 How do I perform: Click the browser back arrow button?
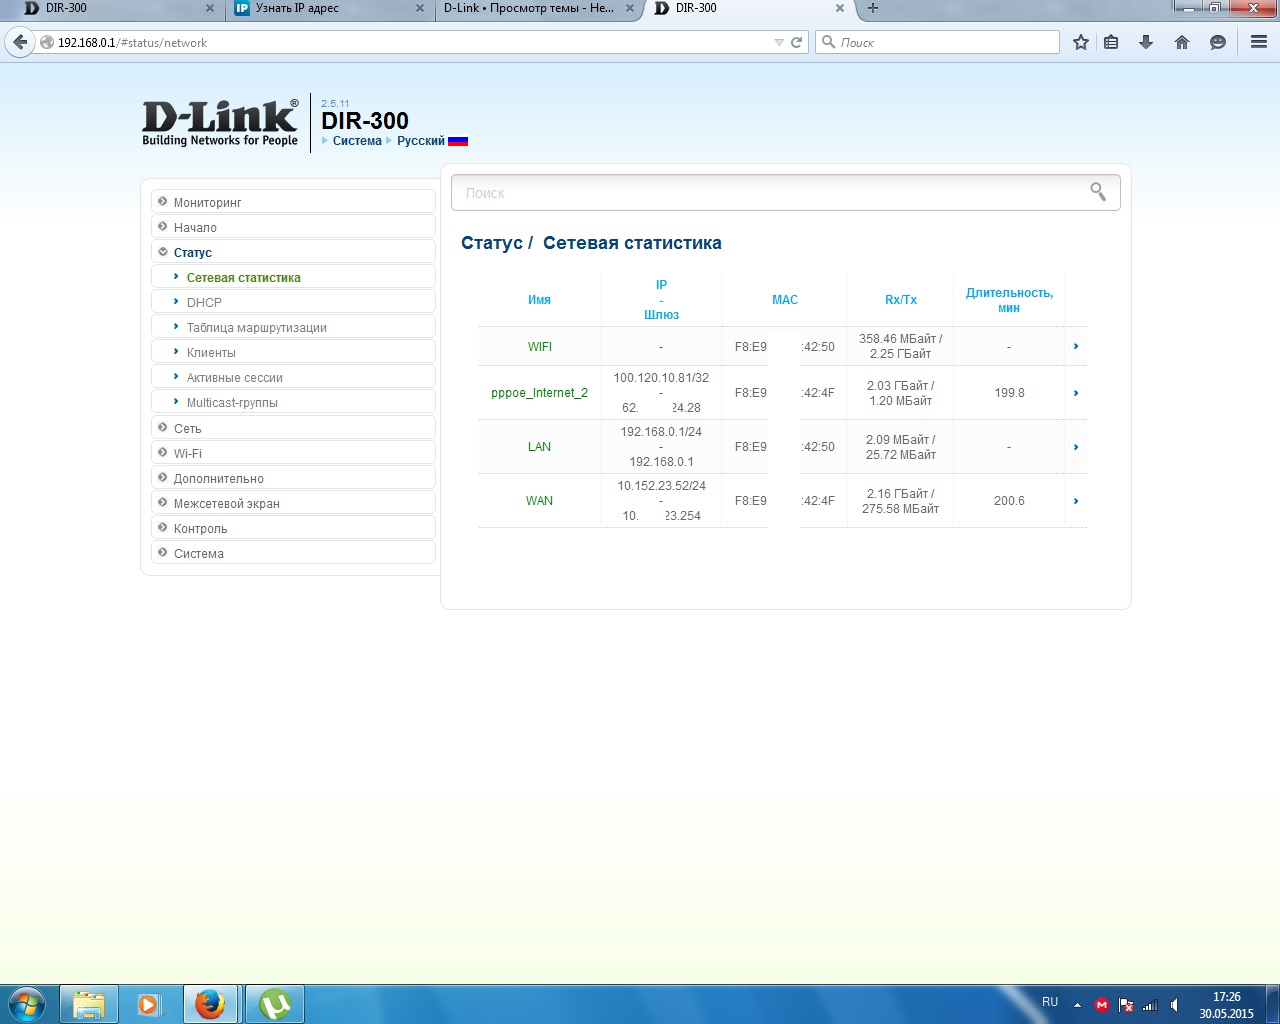click(20, 42)
